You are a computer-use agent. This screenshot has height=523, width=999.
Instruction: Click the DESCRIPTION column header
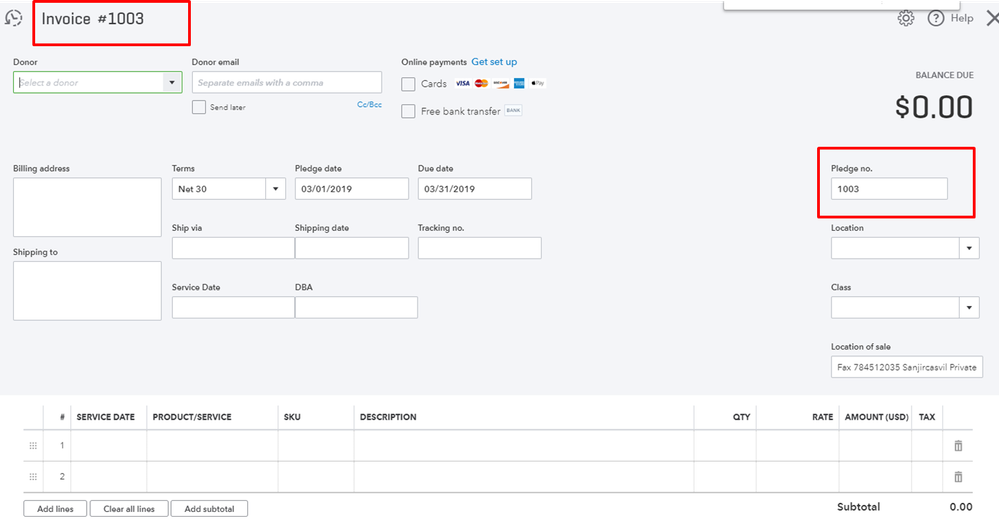pyautogui.click(x=388, y=417)
